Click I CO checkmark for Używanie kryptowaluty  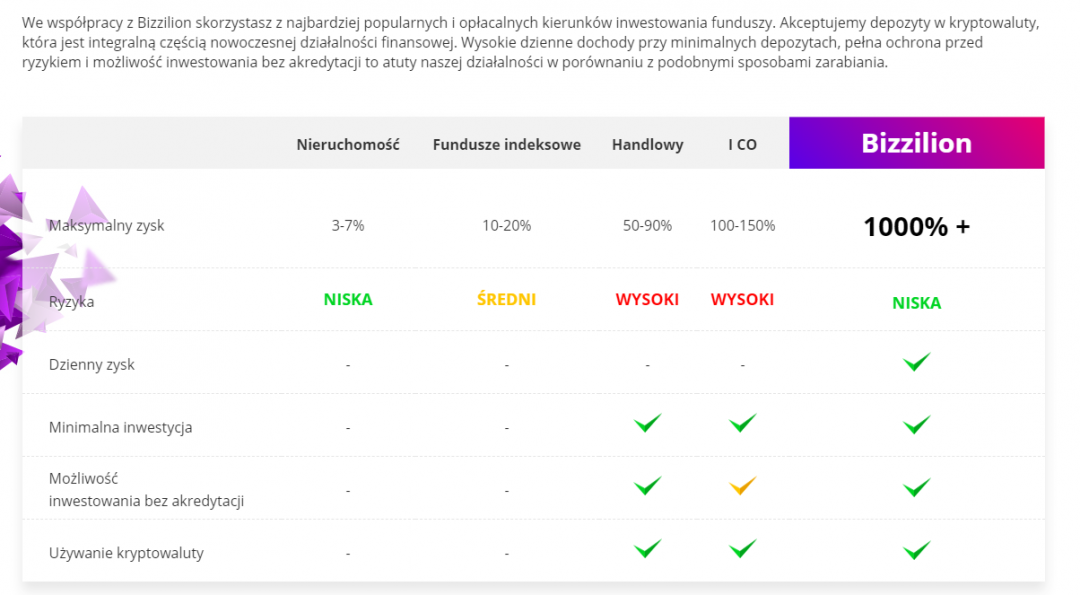[742, 549]
